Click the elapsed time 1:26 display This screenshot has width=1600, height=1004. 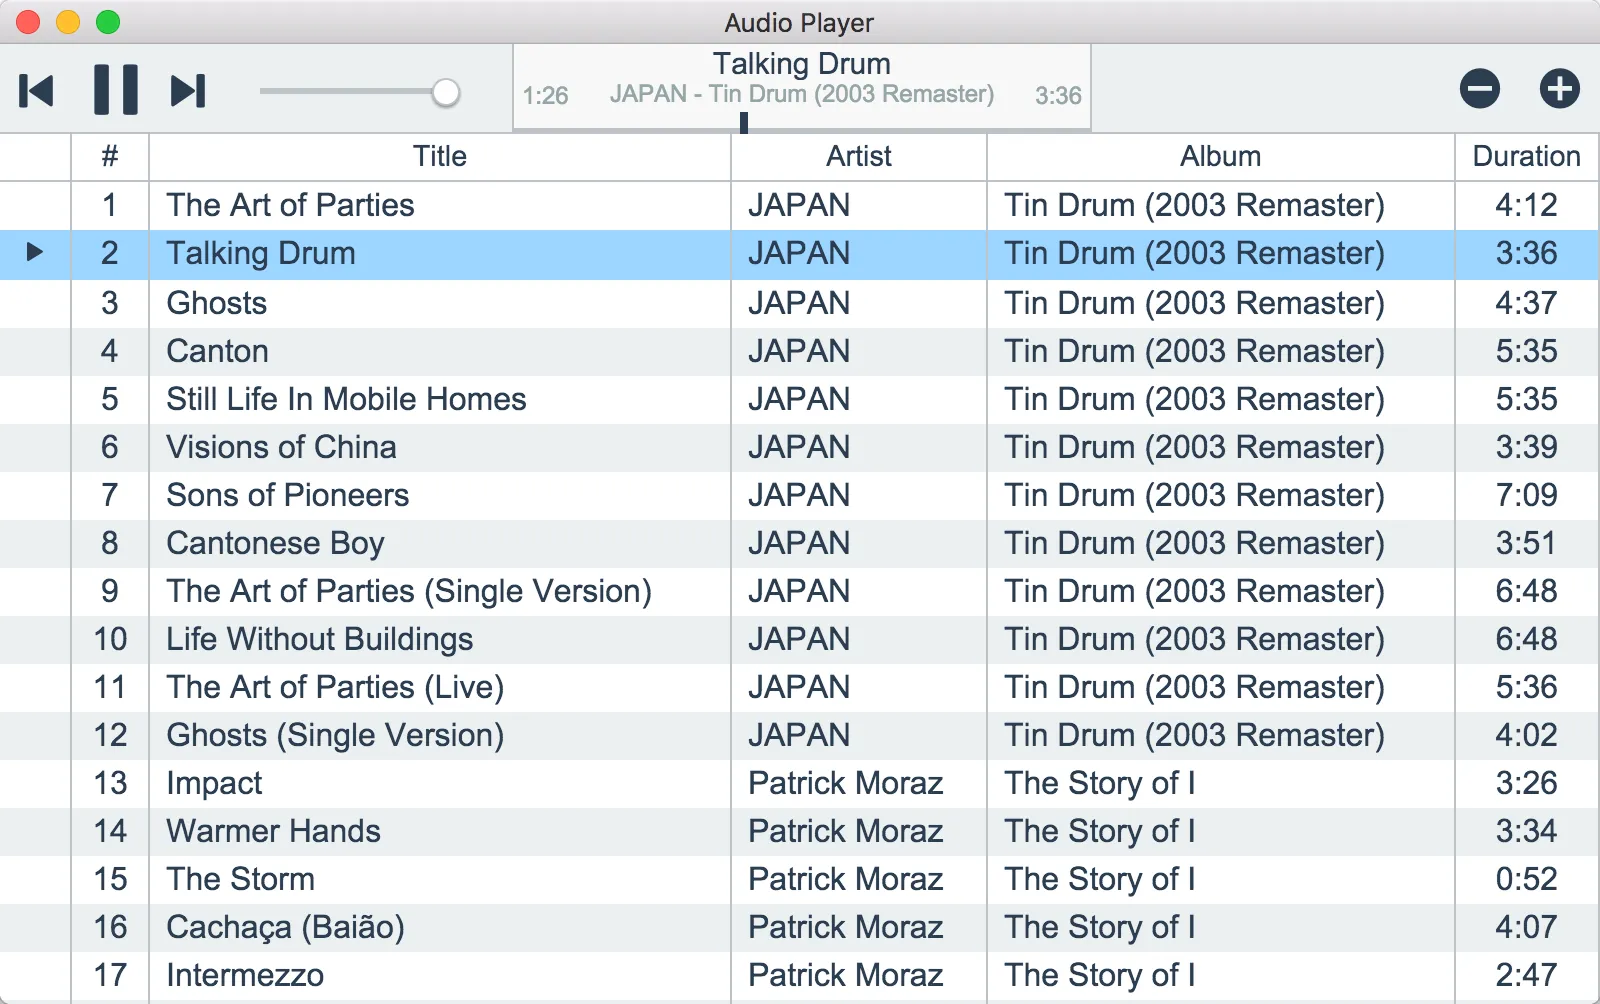point(545,96)
